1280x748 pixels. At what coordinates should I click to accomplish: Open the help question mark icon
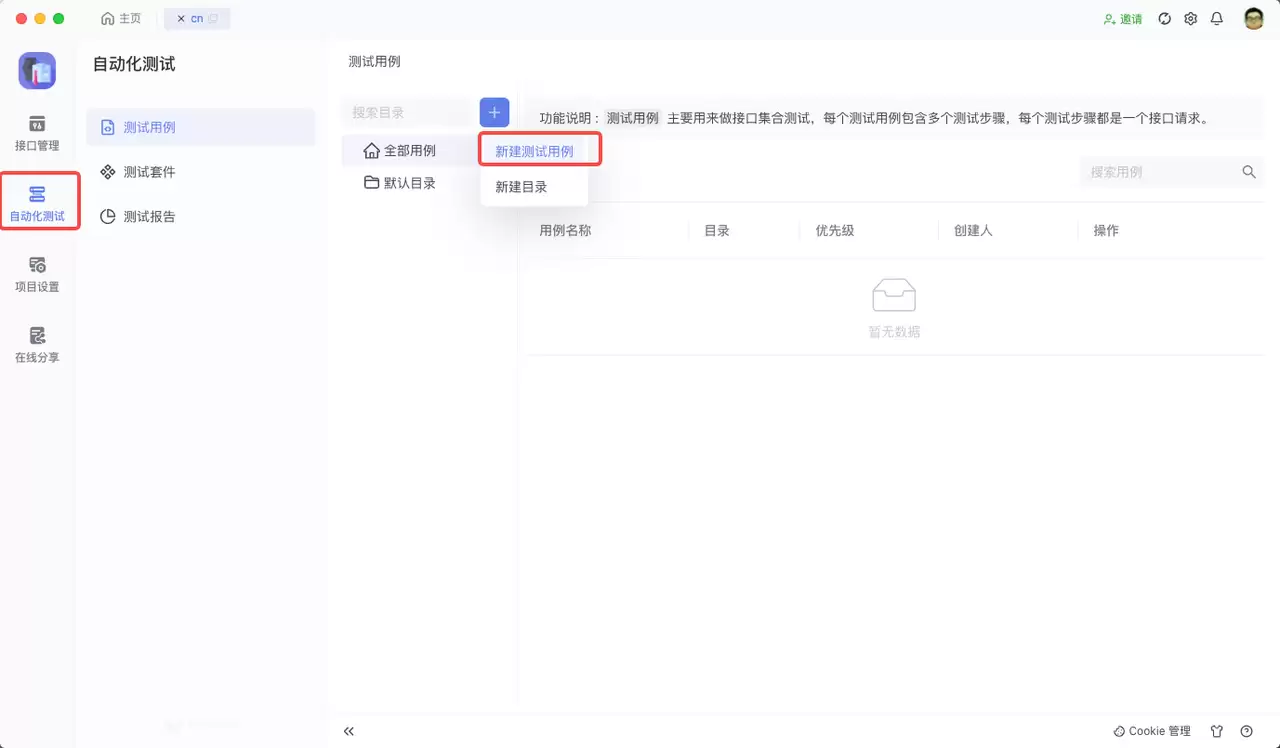tap(1247, 731)
